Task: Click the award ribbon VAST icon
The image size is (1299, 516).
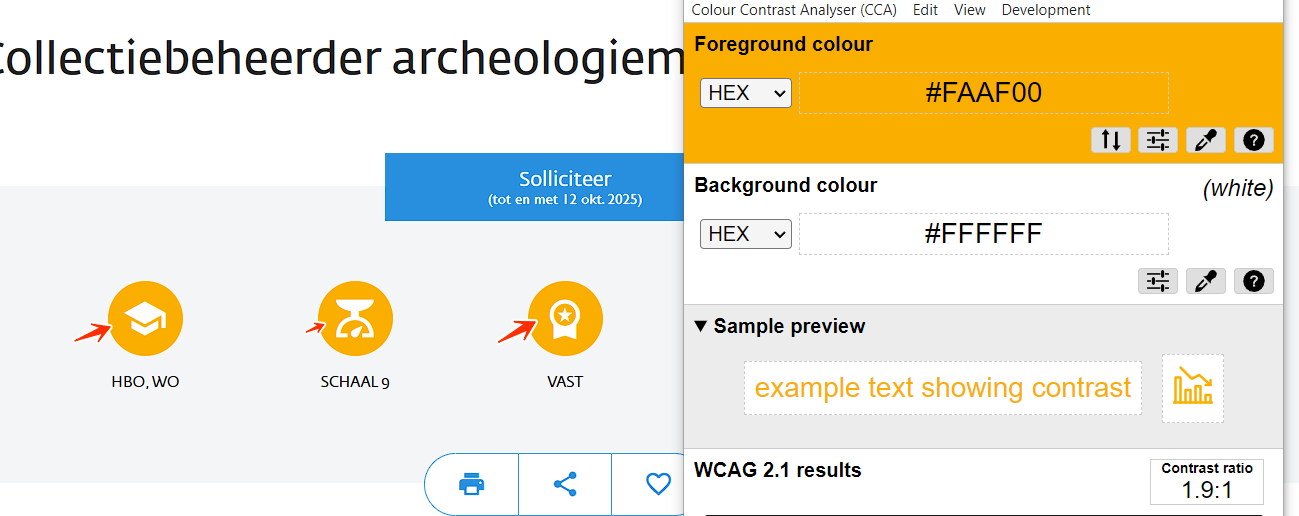Action: (x=565, y=319)
